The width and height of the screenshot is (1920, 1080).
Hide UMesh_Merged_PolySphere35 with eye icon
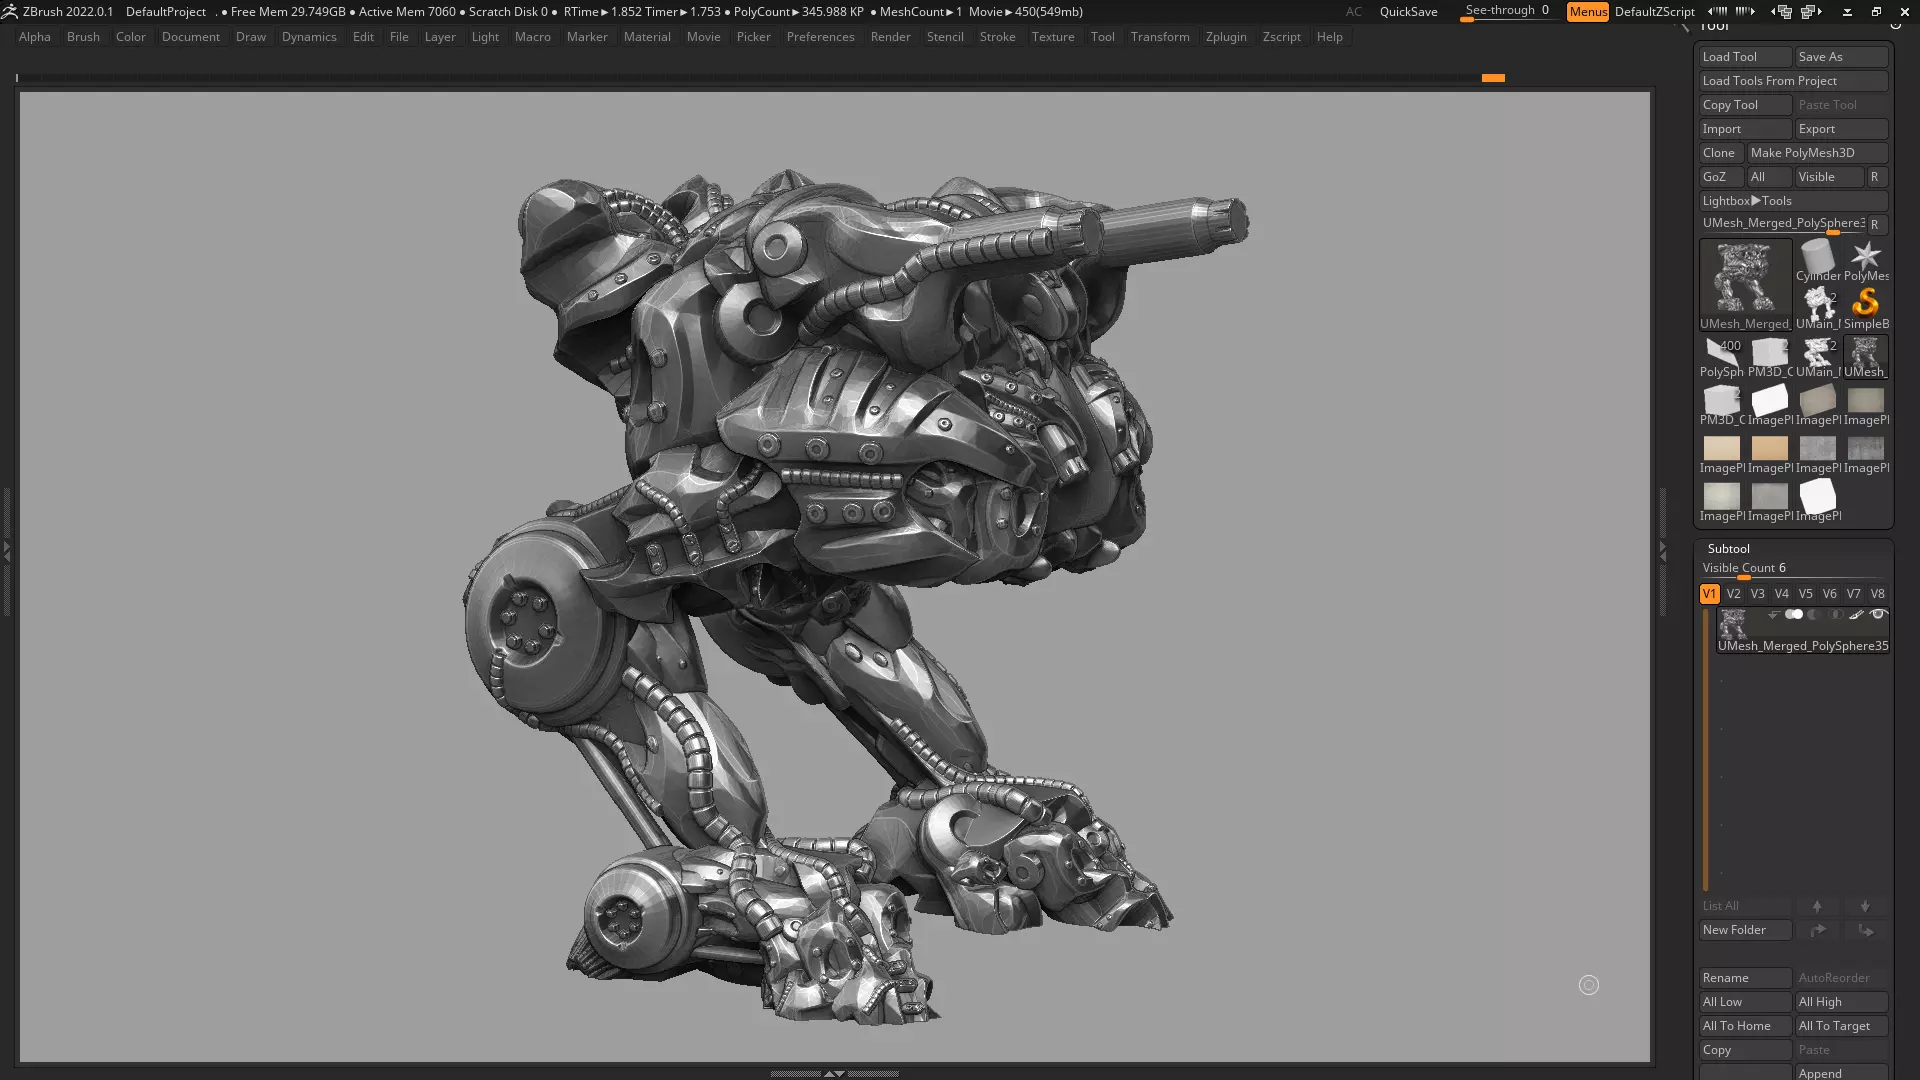click(1878, 615)
